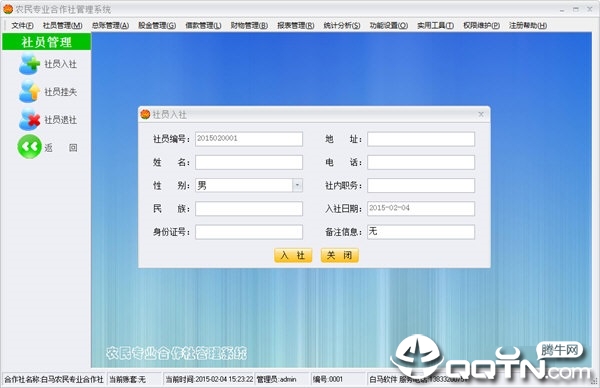Open the 社员退社 member withdrawal icon
The height and width of the screenshot is (388, 600).
[x=29, y=119]
